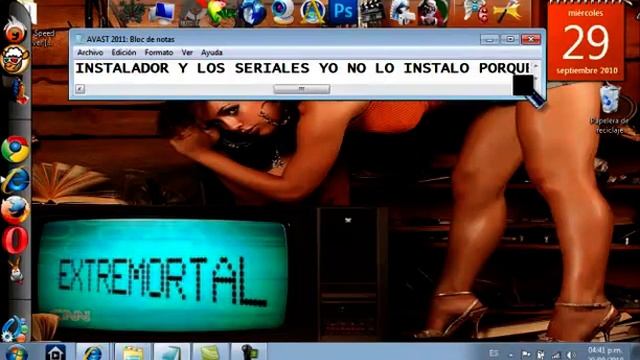Open Mozilla Firefox from the side dock
640x360 pixels.
tap(15, 210)
